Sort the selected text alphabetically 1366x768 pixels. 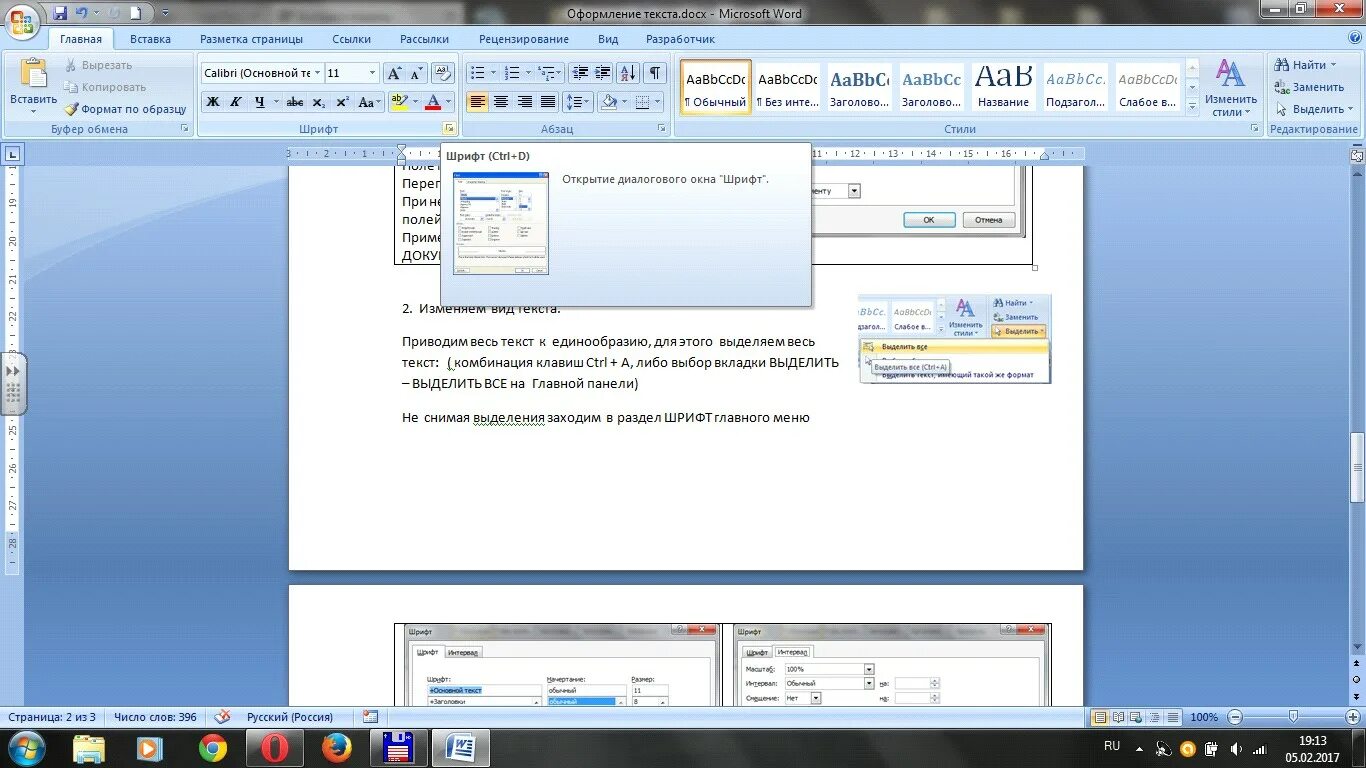[628, 73]
